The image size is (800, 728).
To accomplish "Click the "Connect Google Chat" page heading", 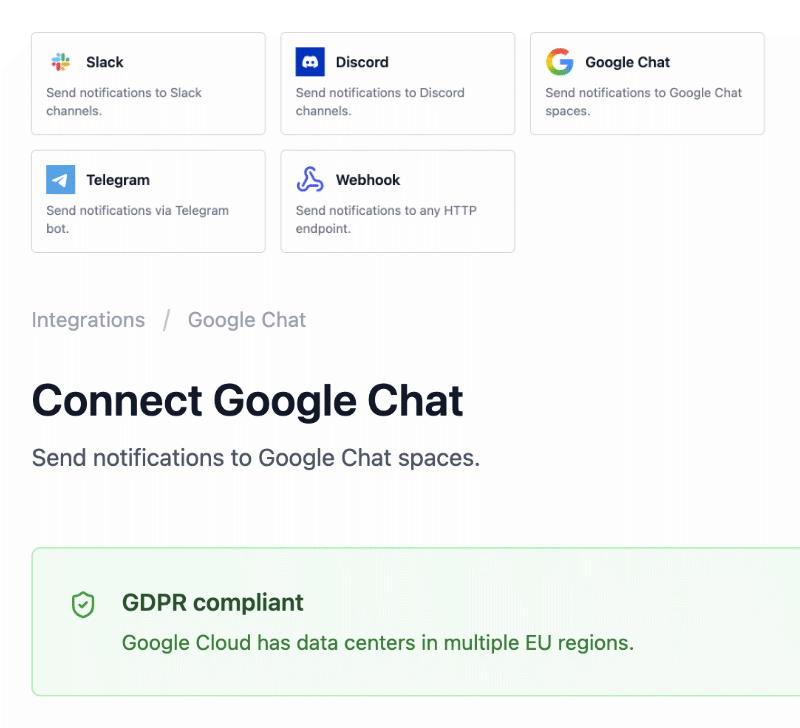I will (x=248, y=401).
